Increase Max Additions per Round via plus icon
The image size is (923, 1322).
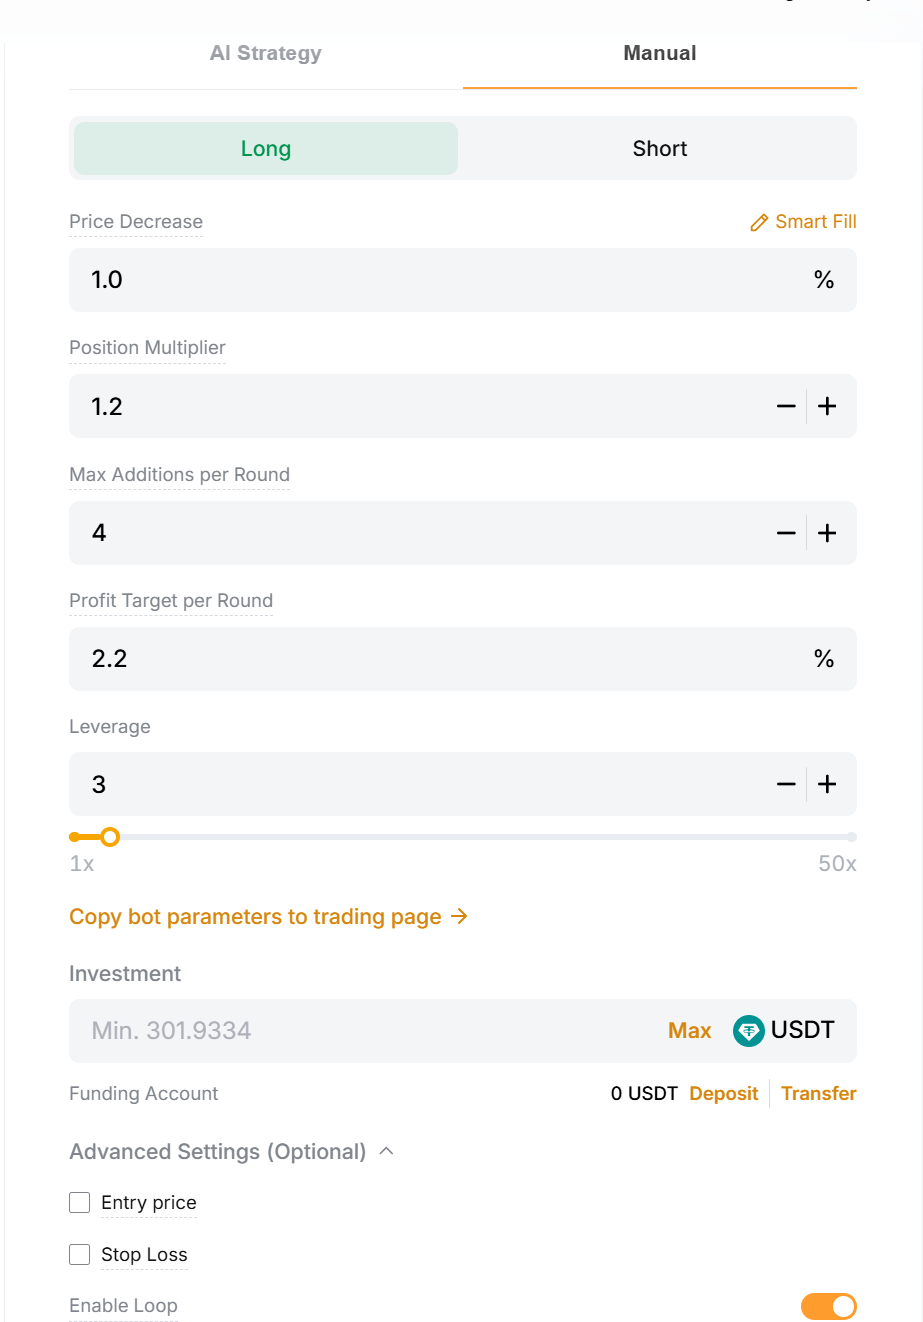tap(827, 532)
